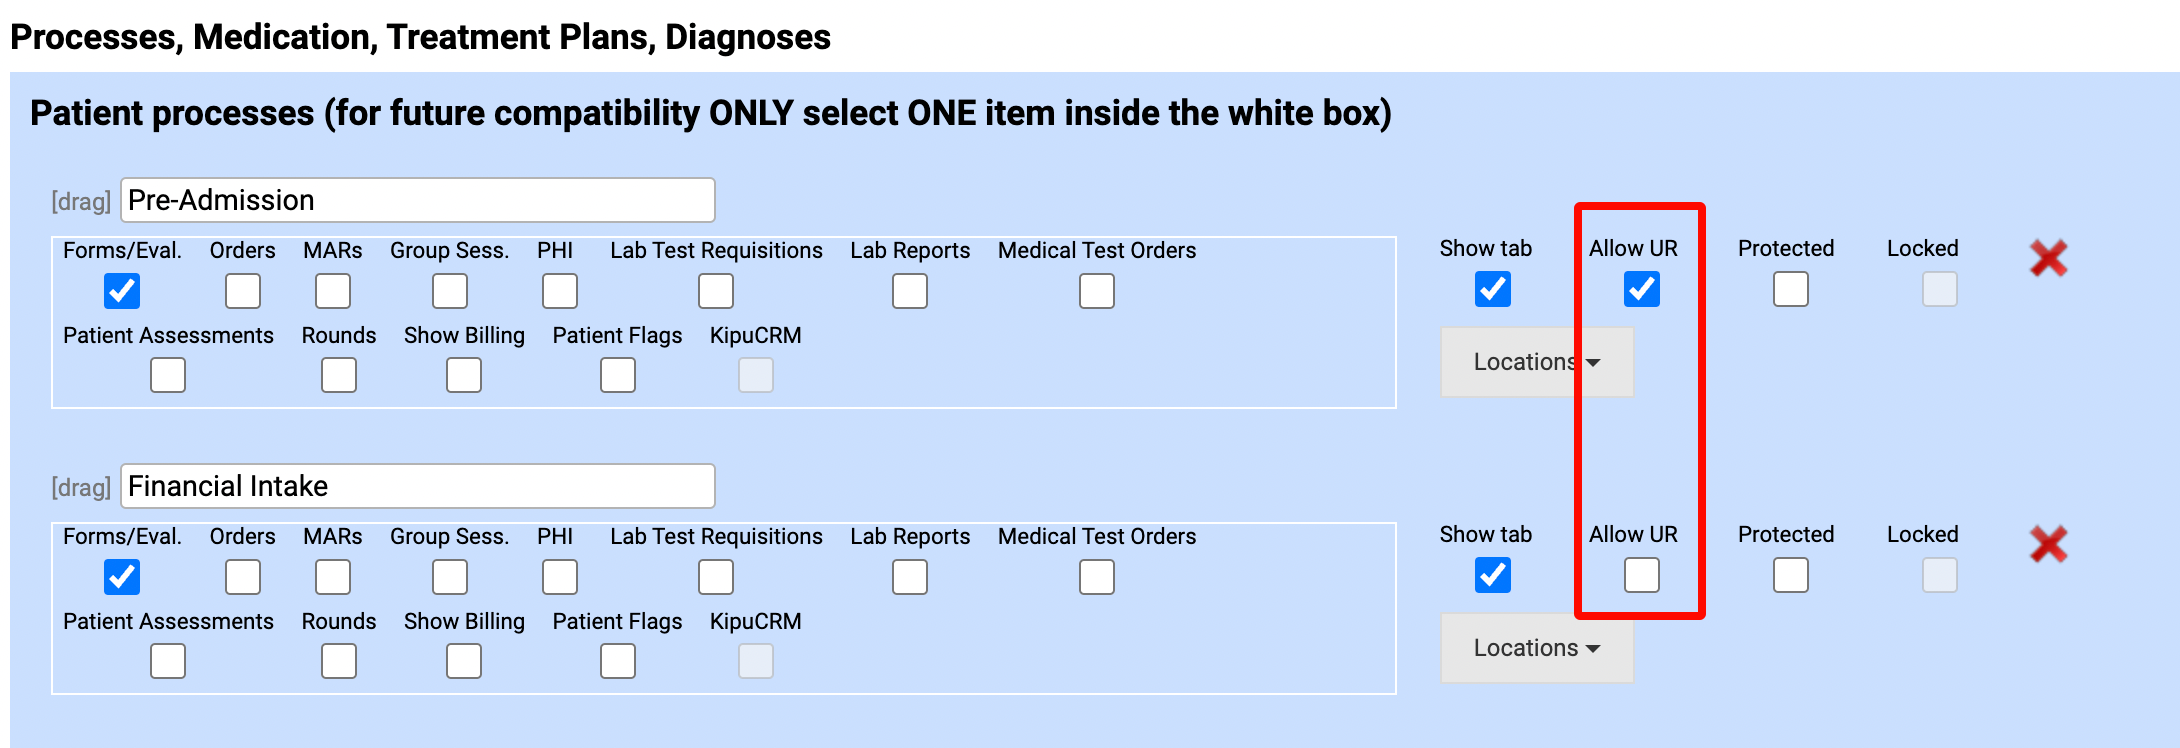Check Lab Reports for Financial Intake

909,577
